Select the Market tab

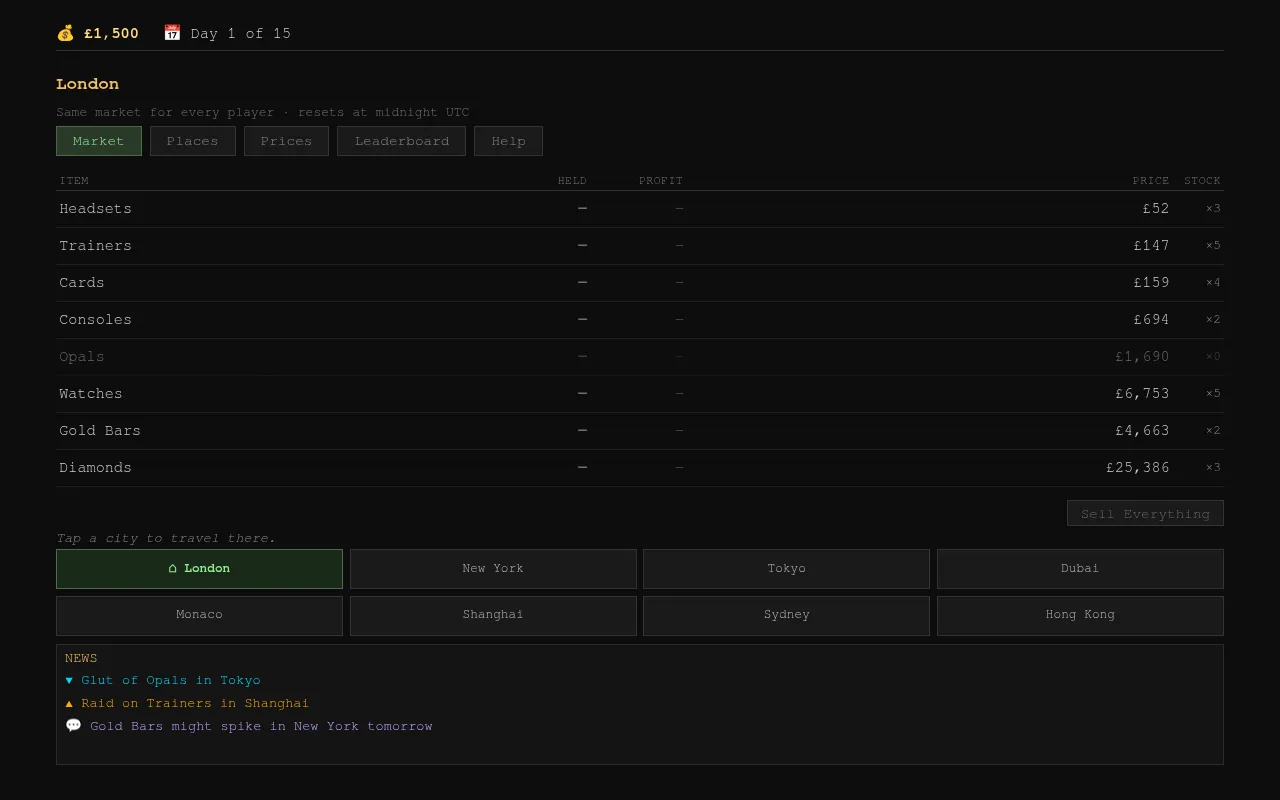coord(99,141)
